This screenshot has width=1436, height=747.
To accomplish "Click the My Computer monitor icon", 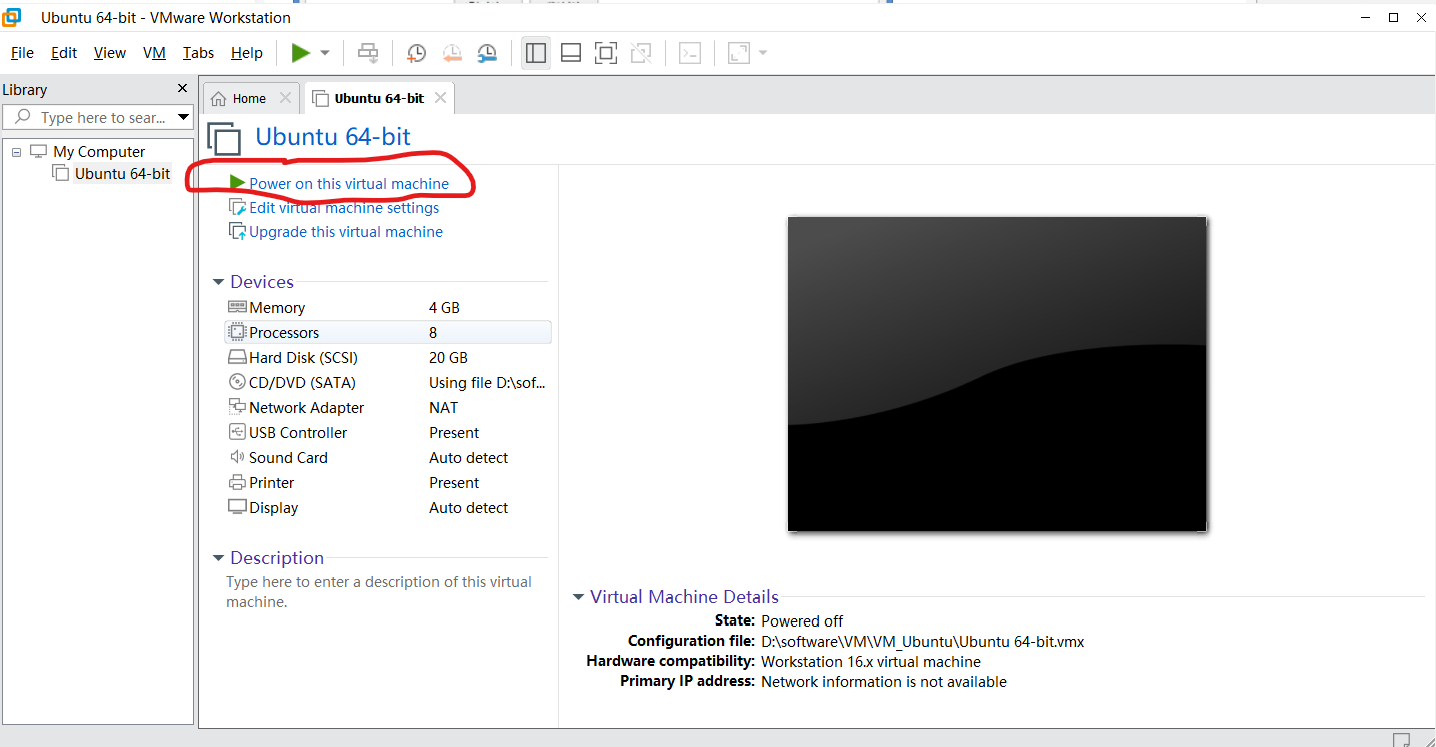I will (x=39, y=152).
